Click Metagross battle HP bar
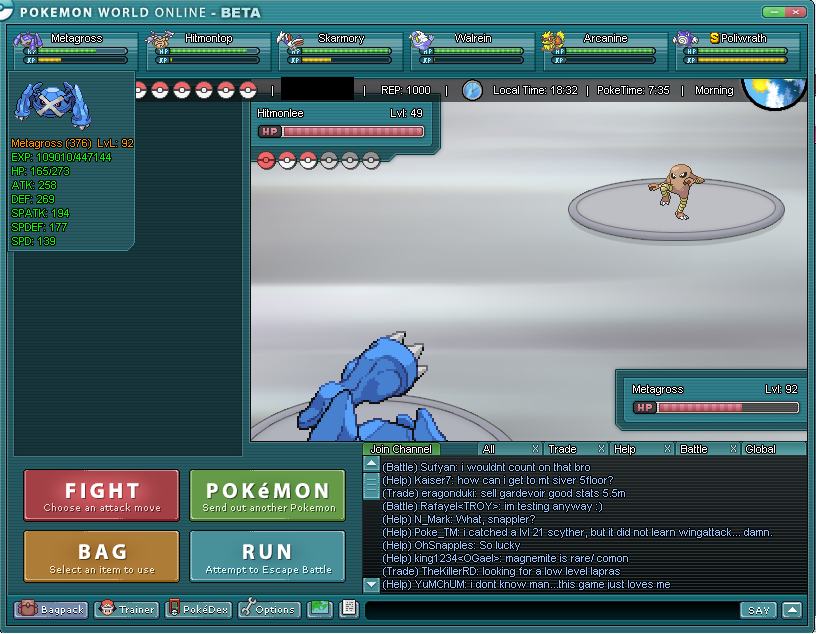 716,408
